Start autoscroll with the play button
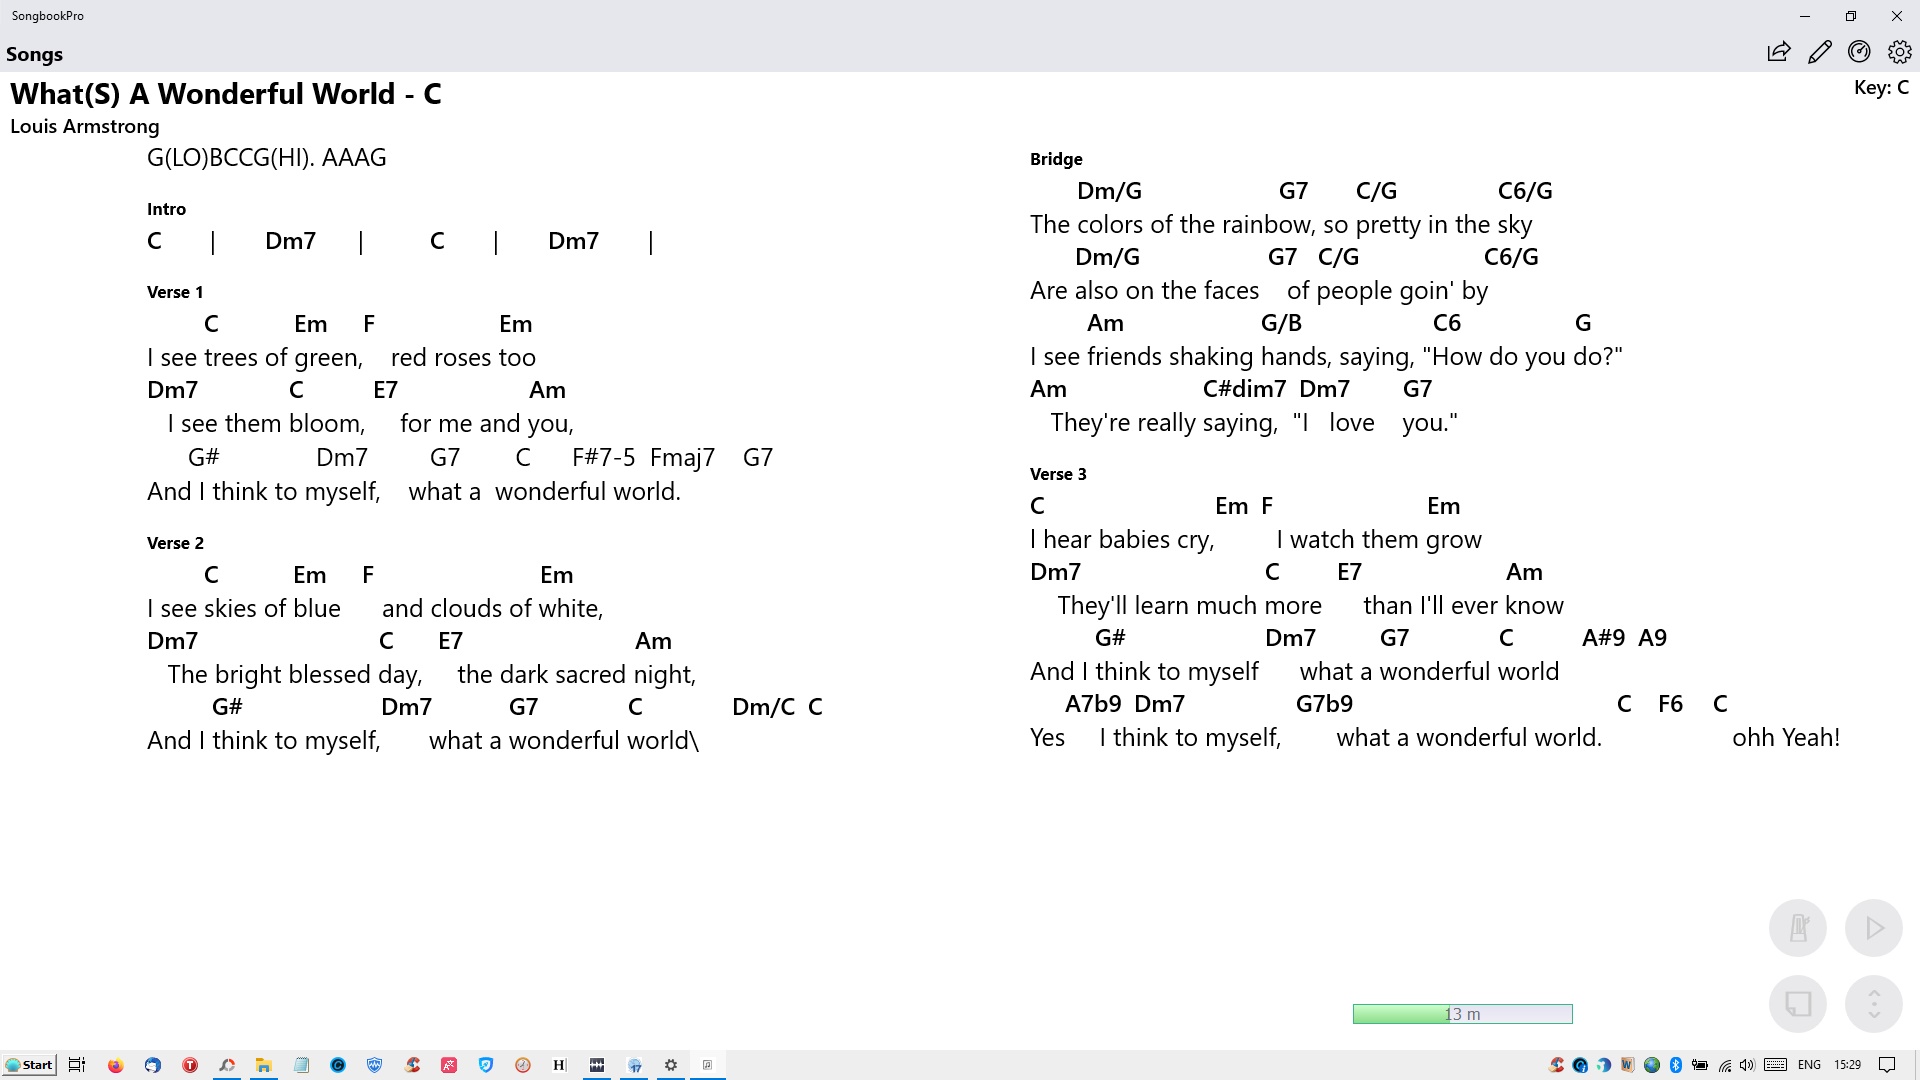Viewport: 1920px width, 1080px height. (1874, 928)
